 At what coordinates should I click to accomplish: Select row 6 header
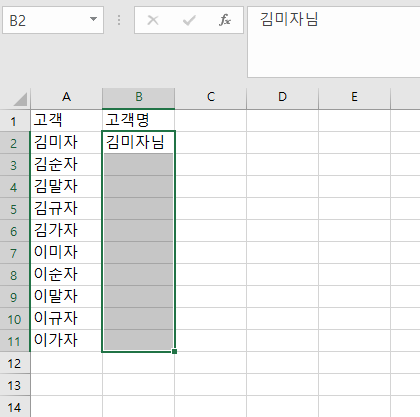point(15,231)
